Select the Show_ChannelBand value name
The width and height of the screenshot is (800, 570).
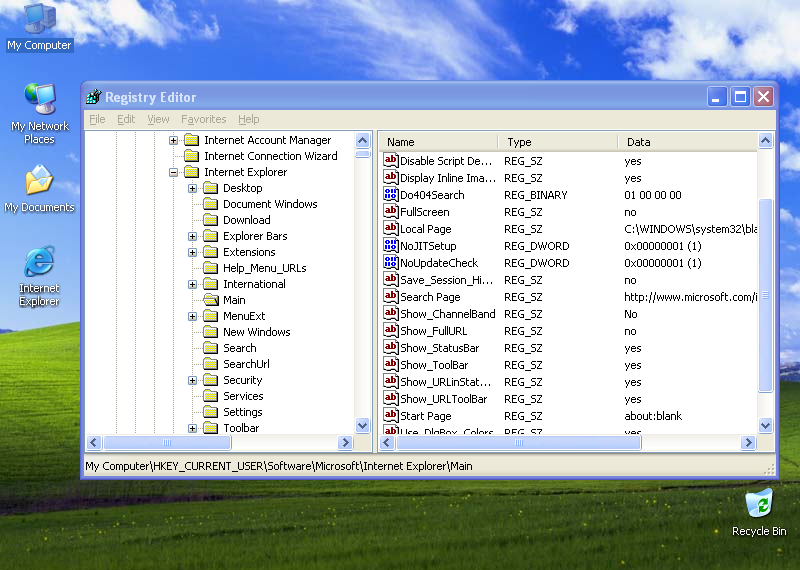click(x=447, y=314)
